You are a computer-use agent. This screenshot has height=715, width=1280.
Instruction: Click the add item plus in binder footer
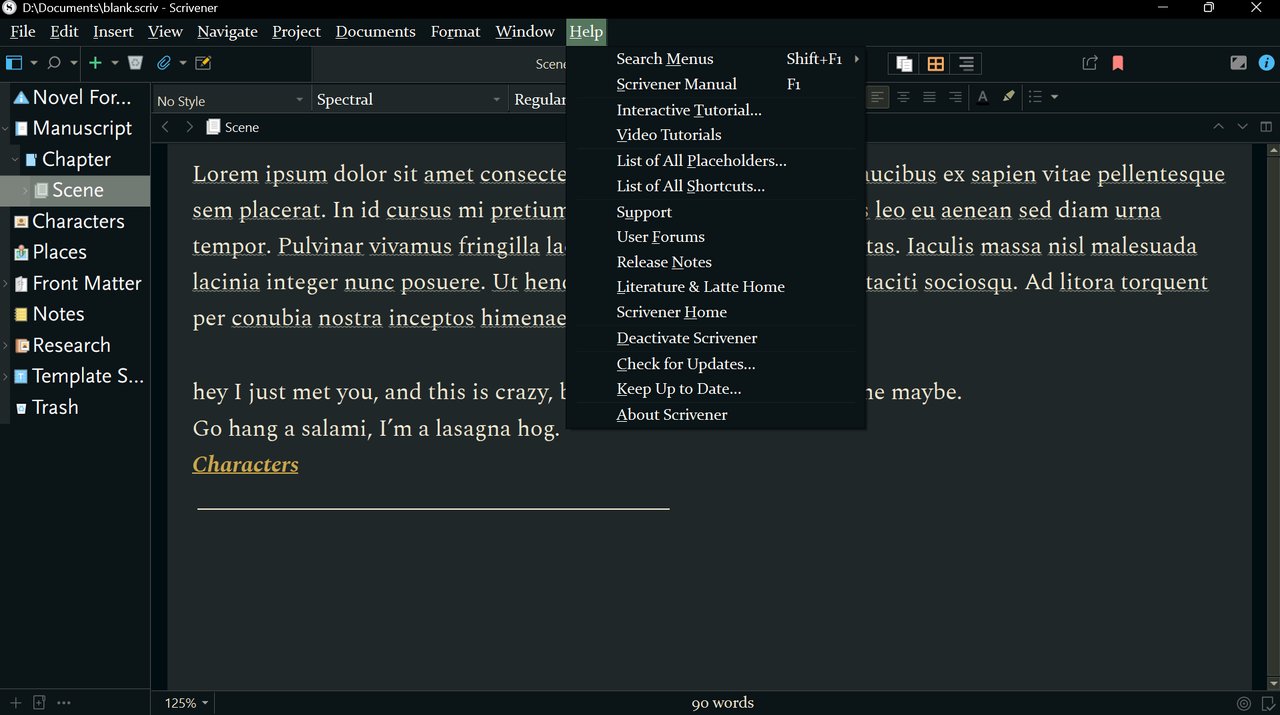pyautogui.click(x=15, y=703)
